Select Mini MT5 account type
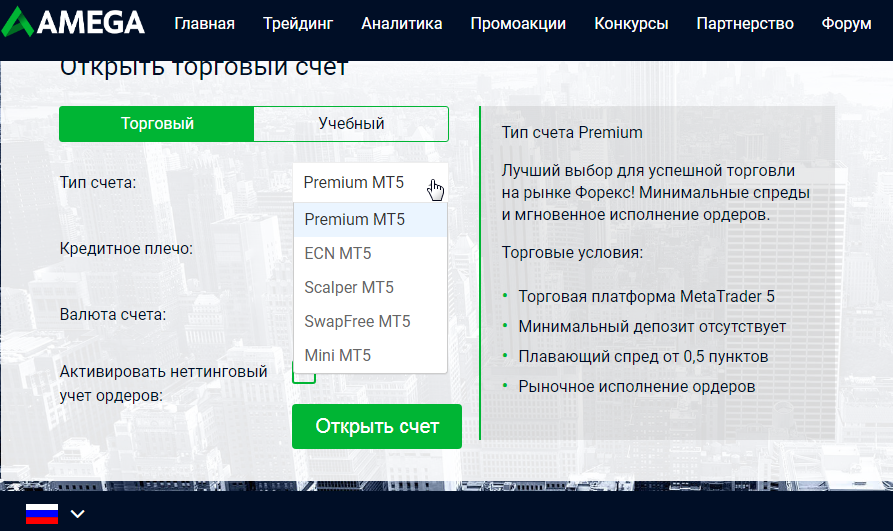 coord(337,355)
